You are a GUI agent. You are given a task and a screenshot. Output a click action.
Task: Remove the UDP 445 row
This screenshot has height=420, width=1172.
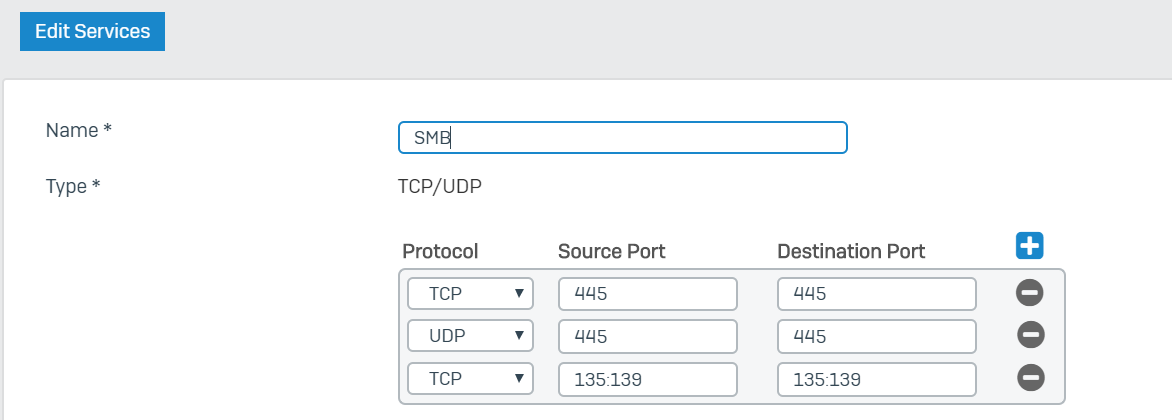pyautogui.click(x=1030, y=336)
